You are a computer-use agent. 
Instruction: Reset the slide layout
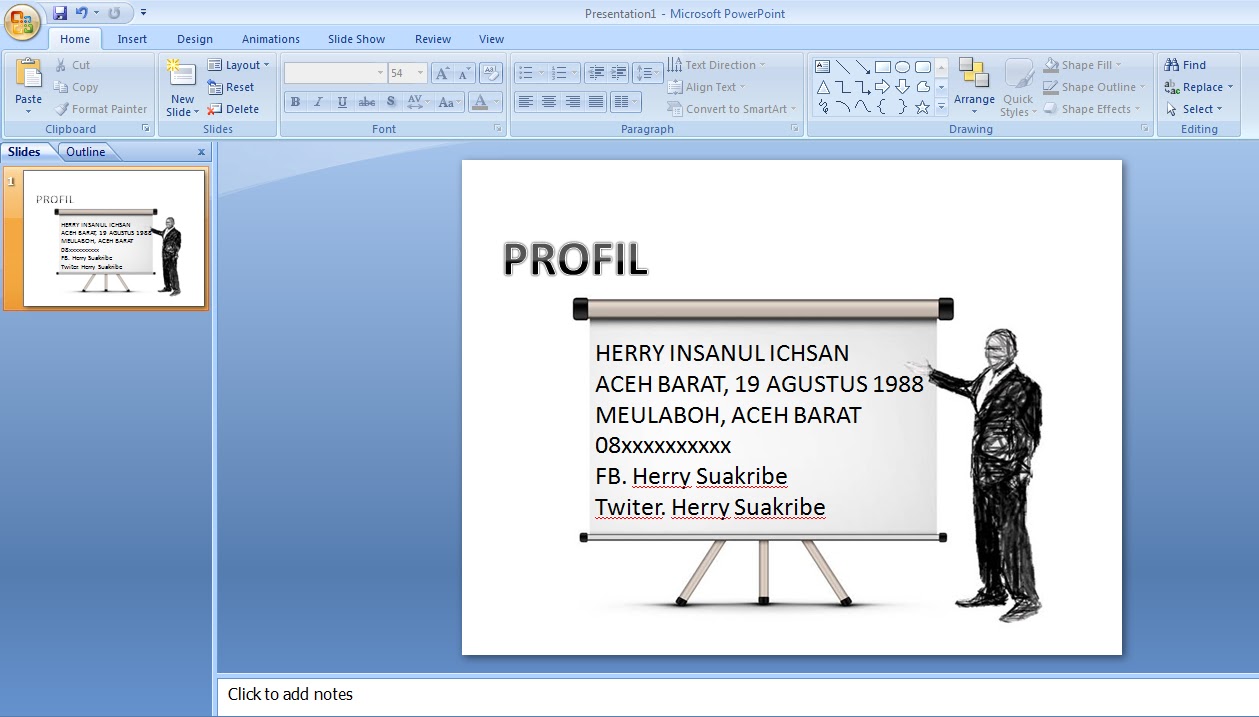click(x=231, y=87)
